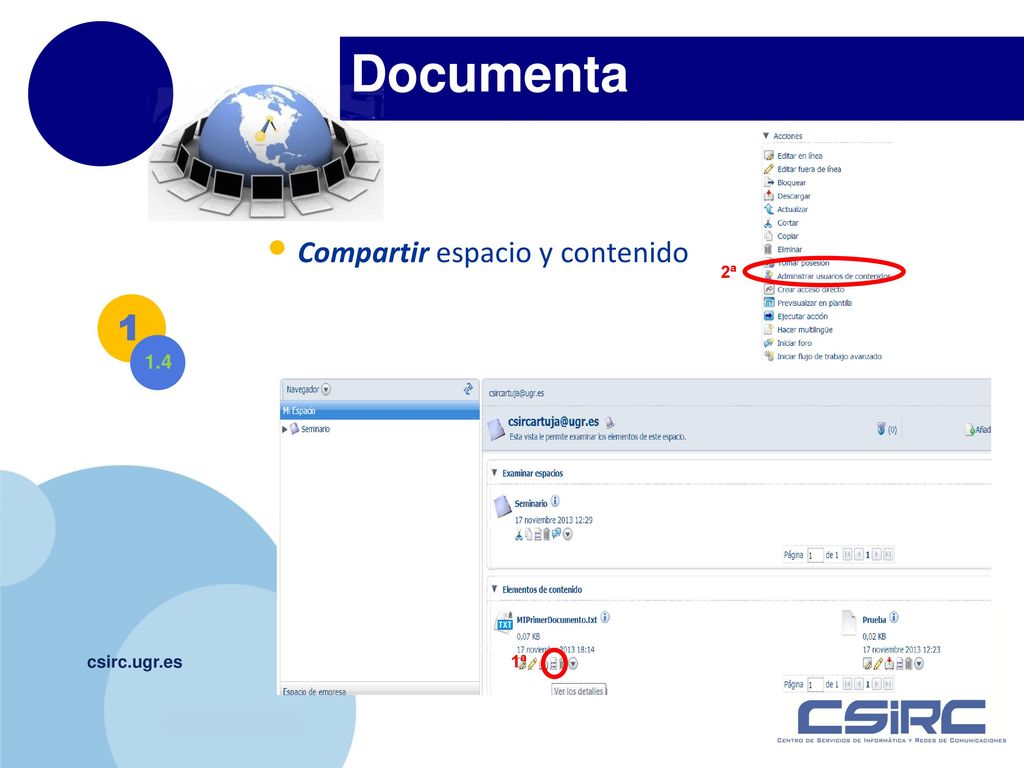Choose Administrar usuarios de contenidos action

(x=833, y=276)
